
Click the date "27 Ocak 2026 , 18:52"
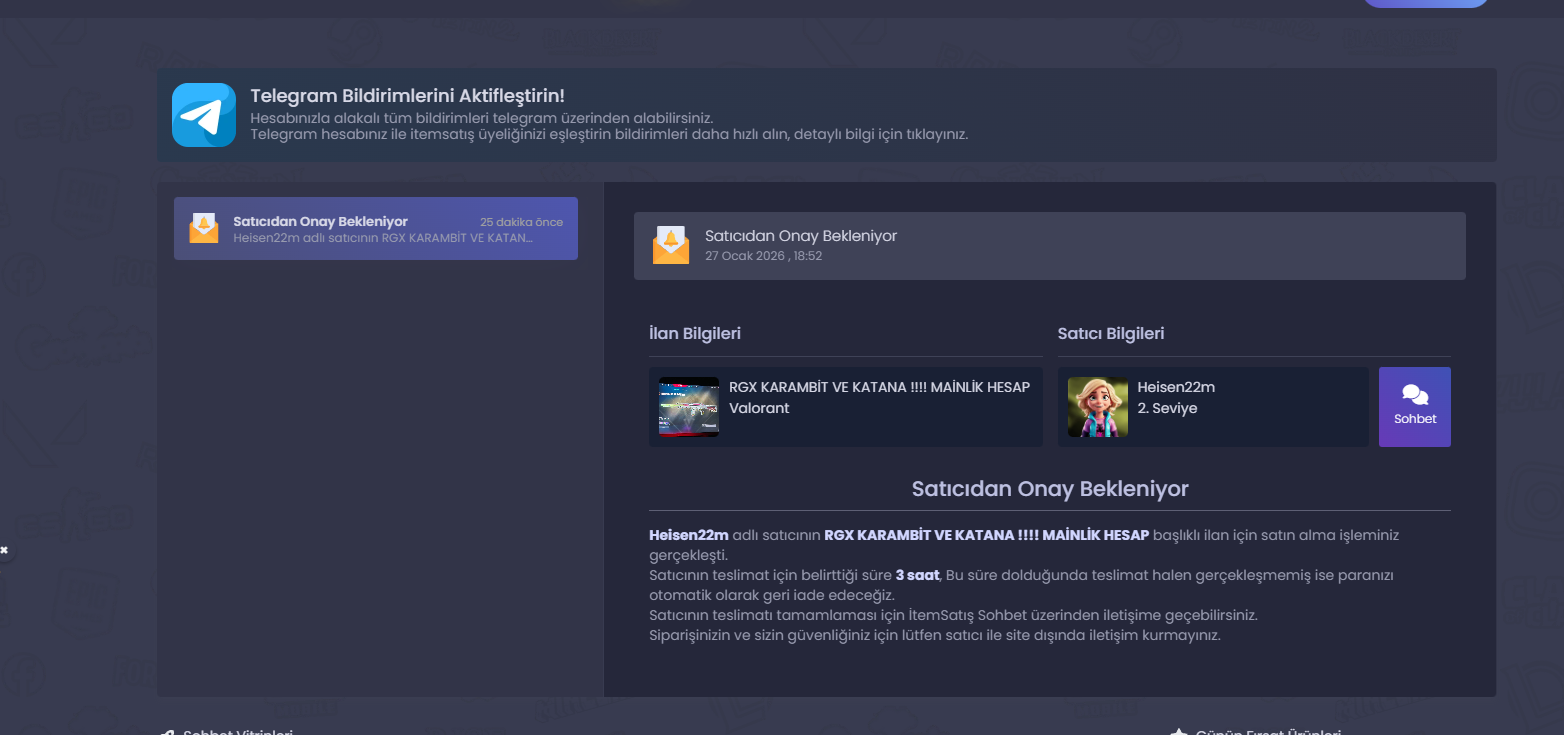(x=763, y=256)
